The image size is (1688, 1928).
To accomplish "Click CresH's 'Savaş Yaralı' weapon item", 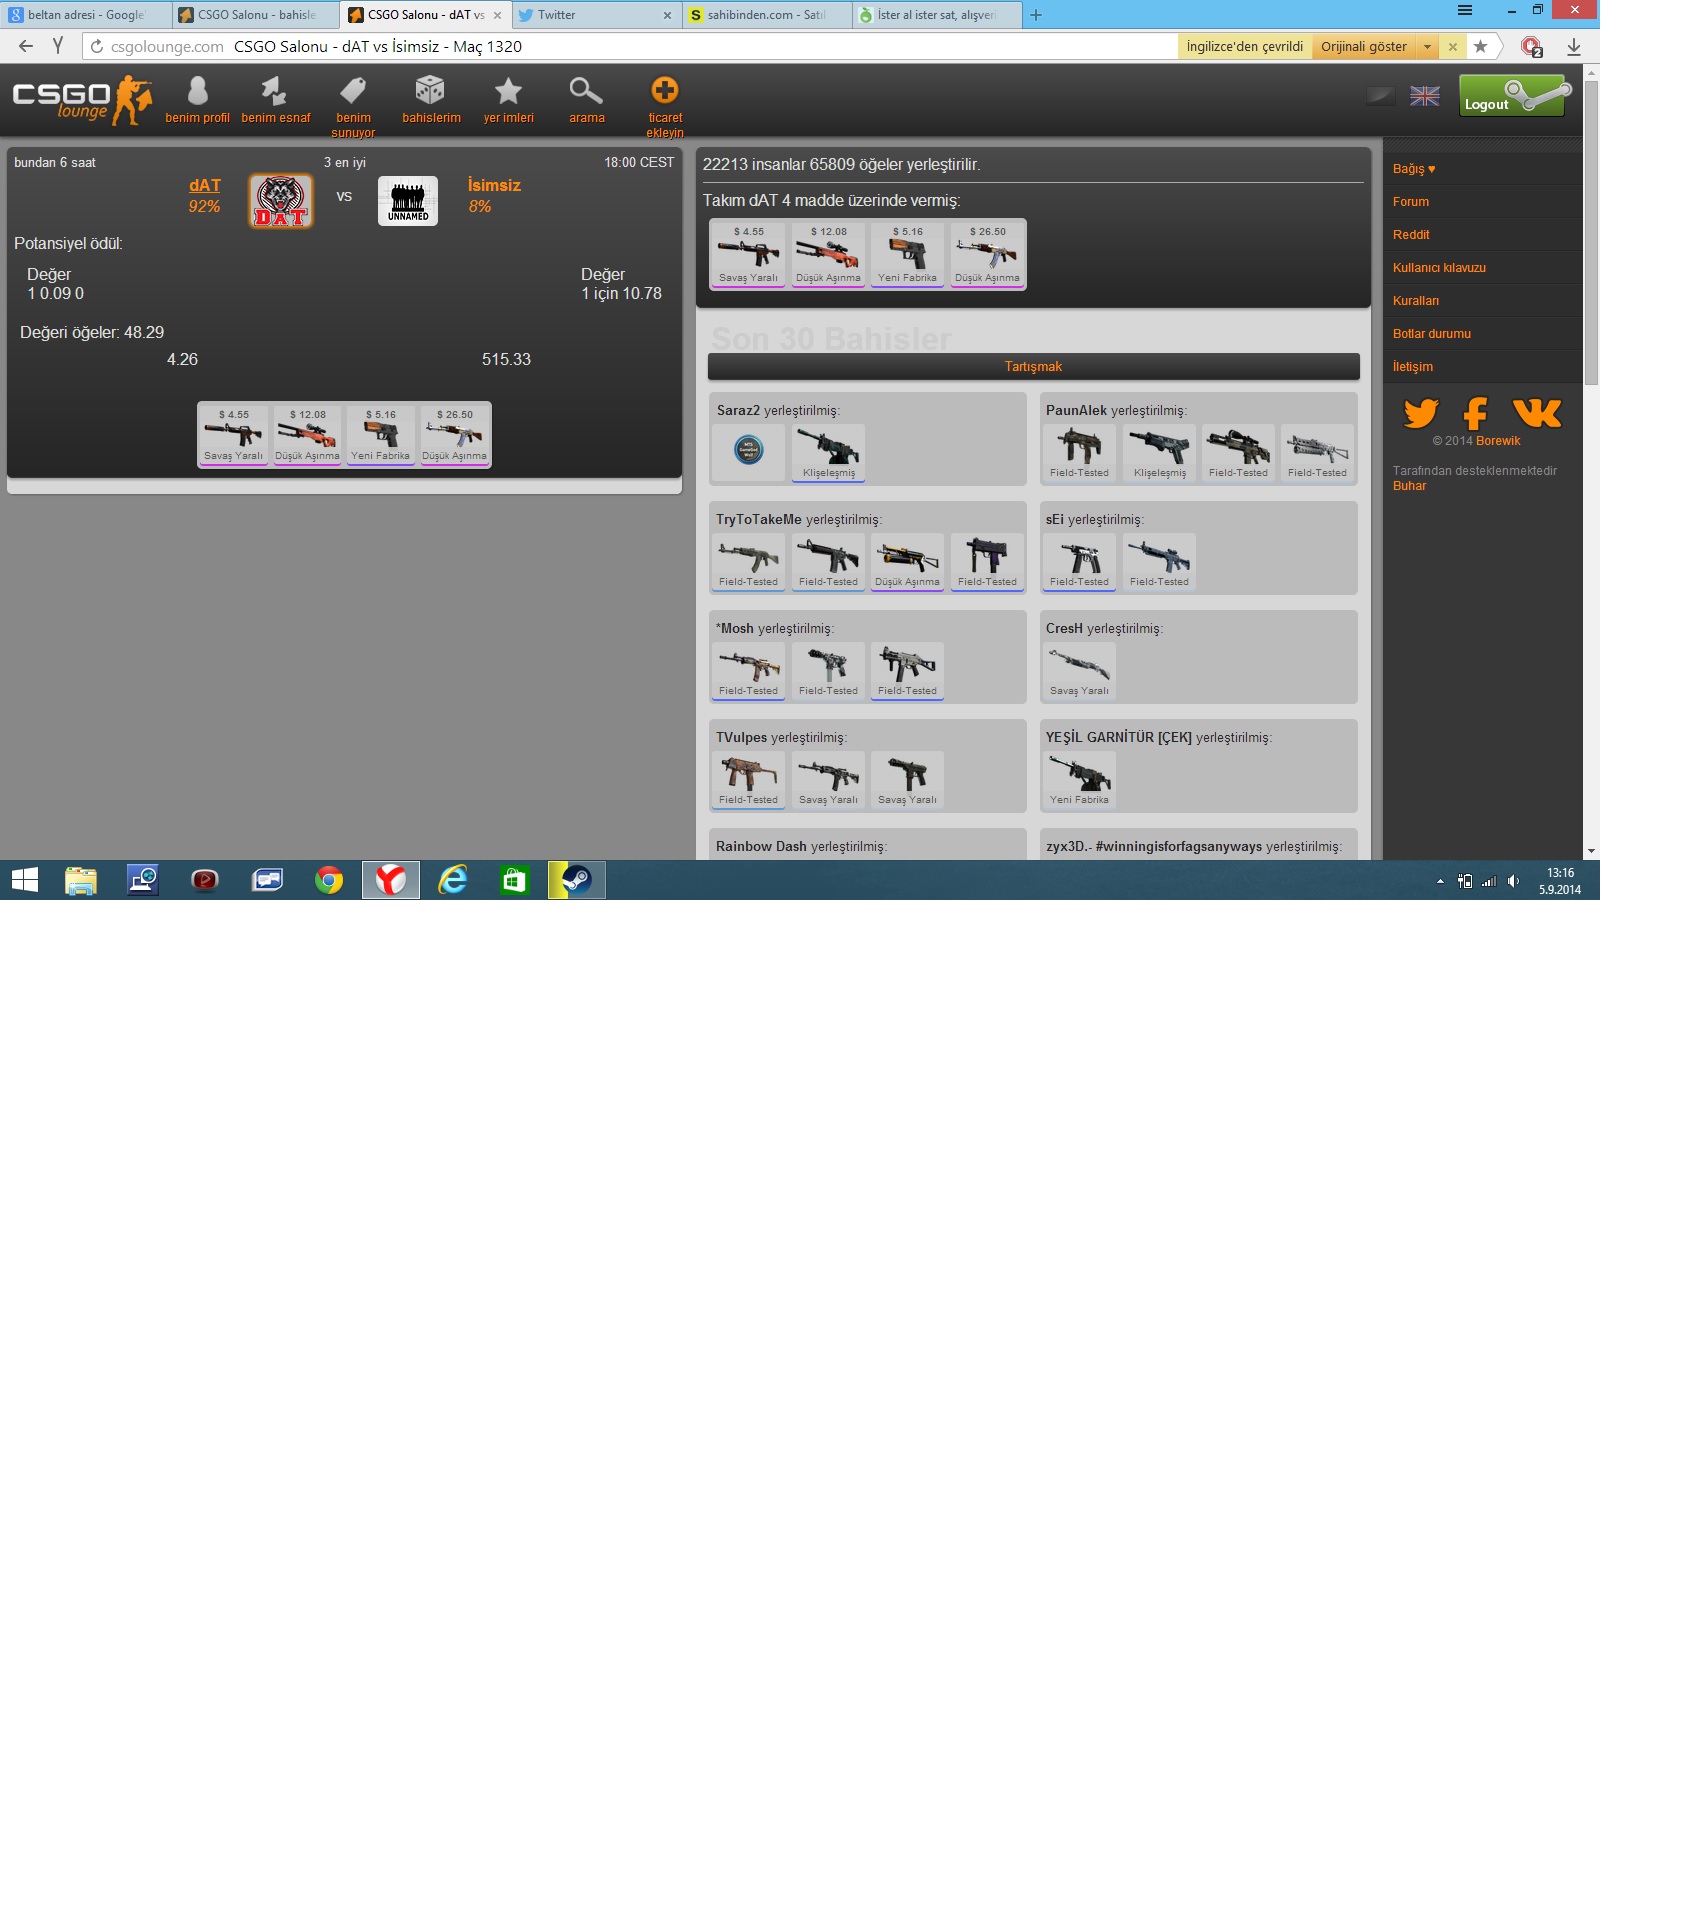I will pyautogui.click(x=1079, y=671).
